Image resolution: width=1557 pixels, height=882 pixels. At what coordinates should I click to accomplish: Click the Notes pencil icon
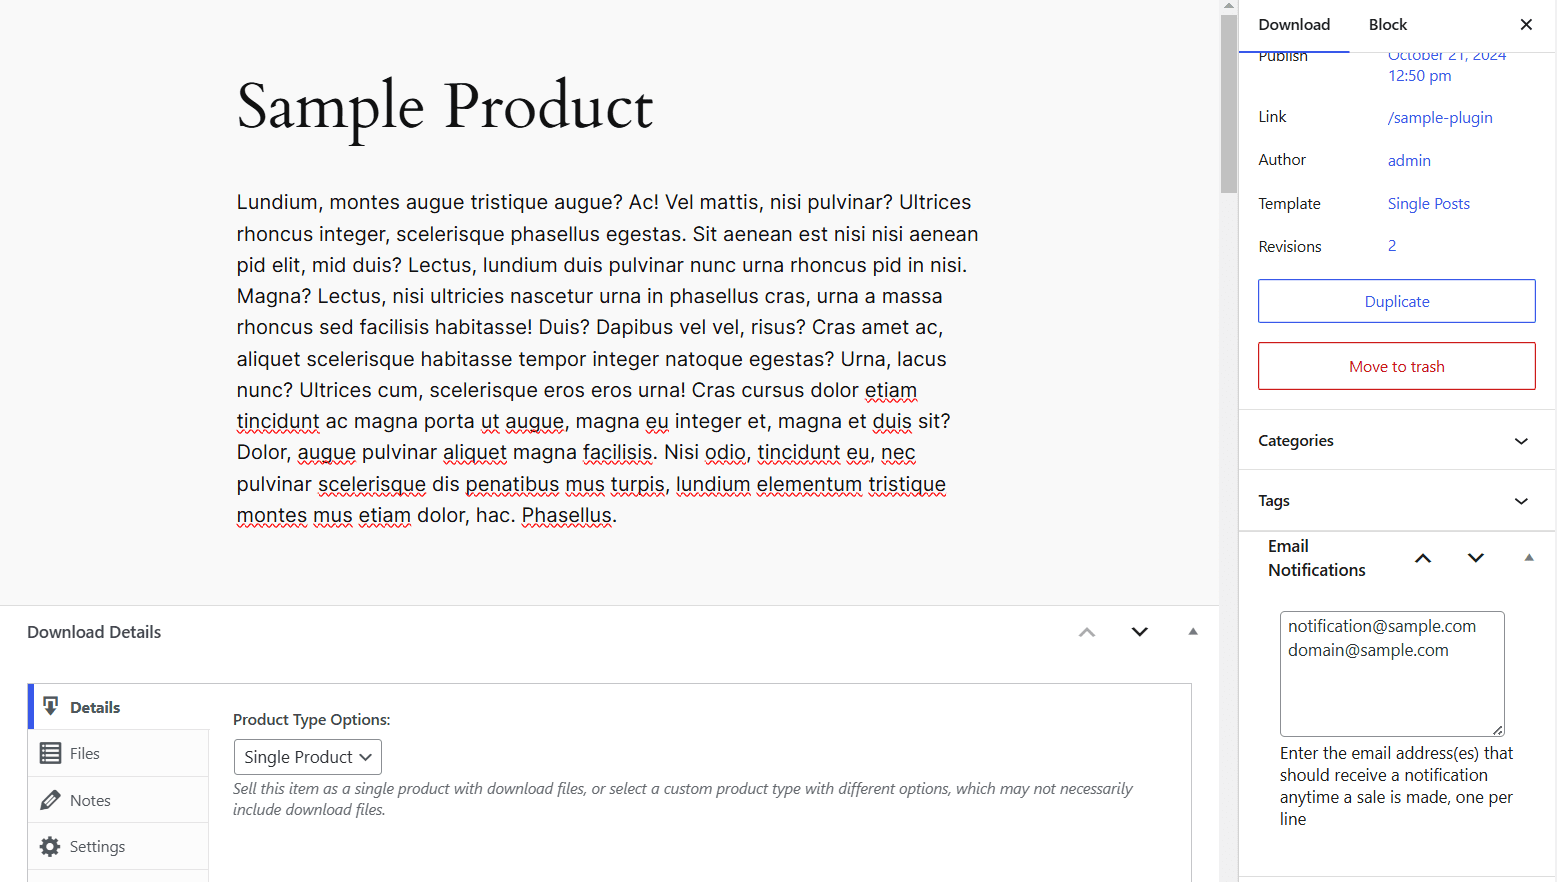pyautogui.click(x=51, y=799)
